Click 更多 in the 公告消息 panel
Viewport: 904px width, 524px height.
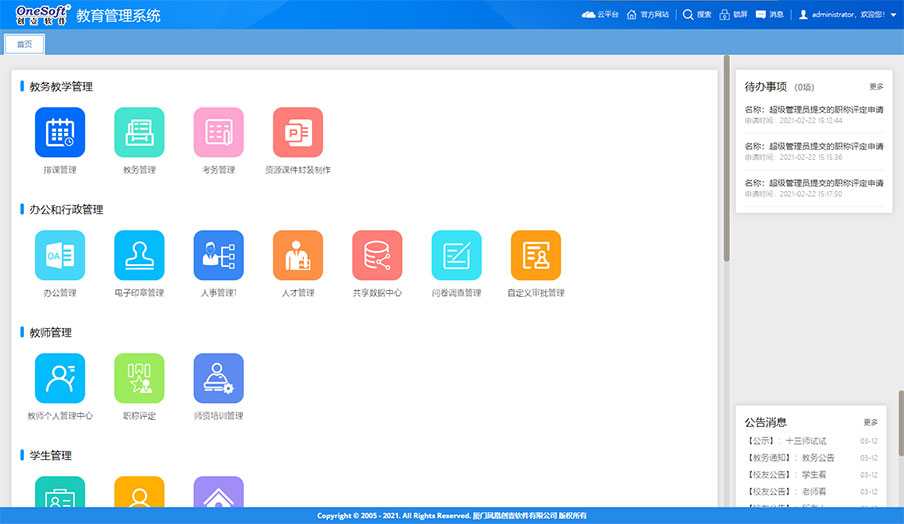(870, 422)
